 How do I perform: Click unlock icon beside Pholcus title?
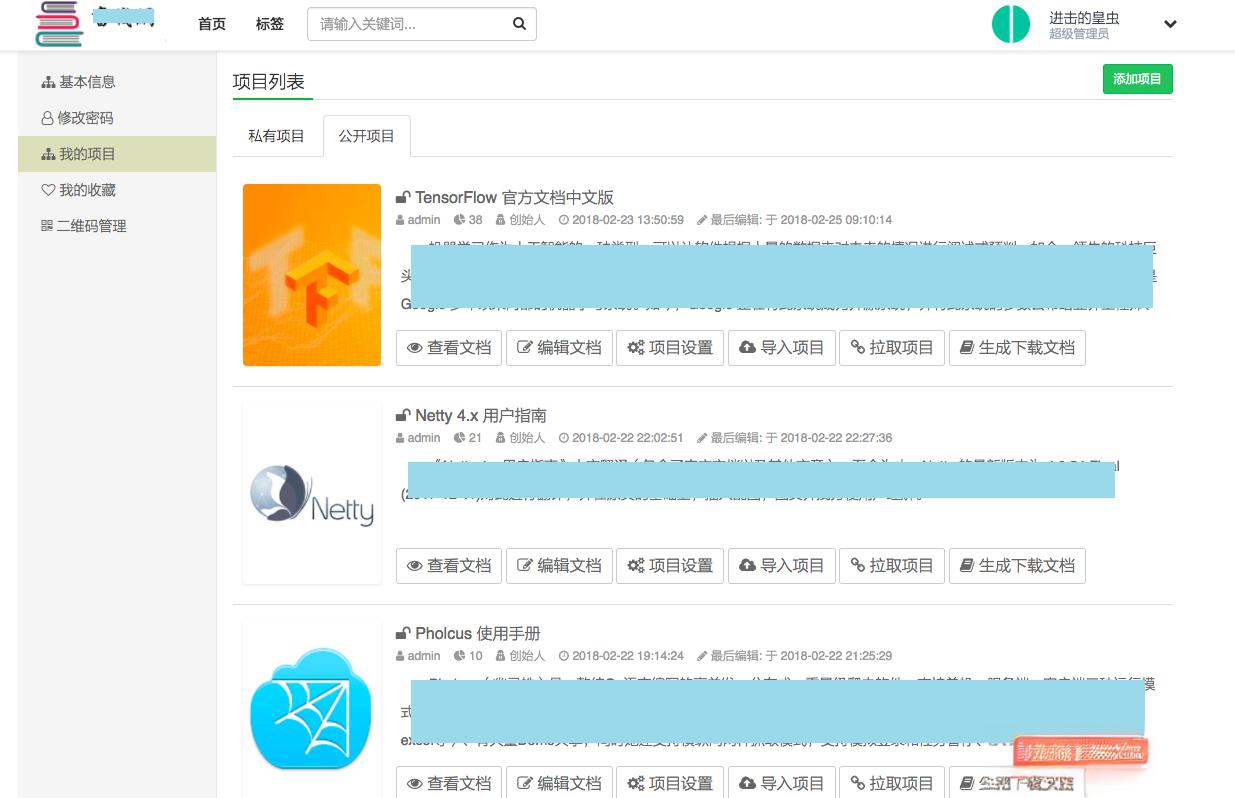(x=403, y=634)
